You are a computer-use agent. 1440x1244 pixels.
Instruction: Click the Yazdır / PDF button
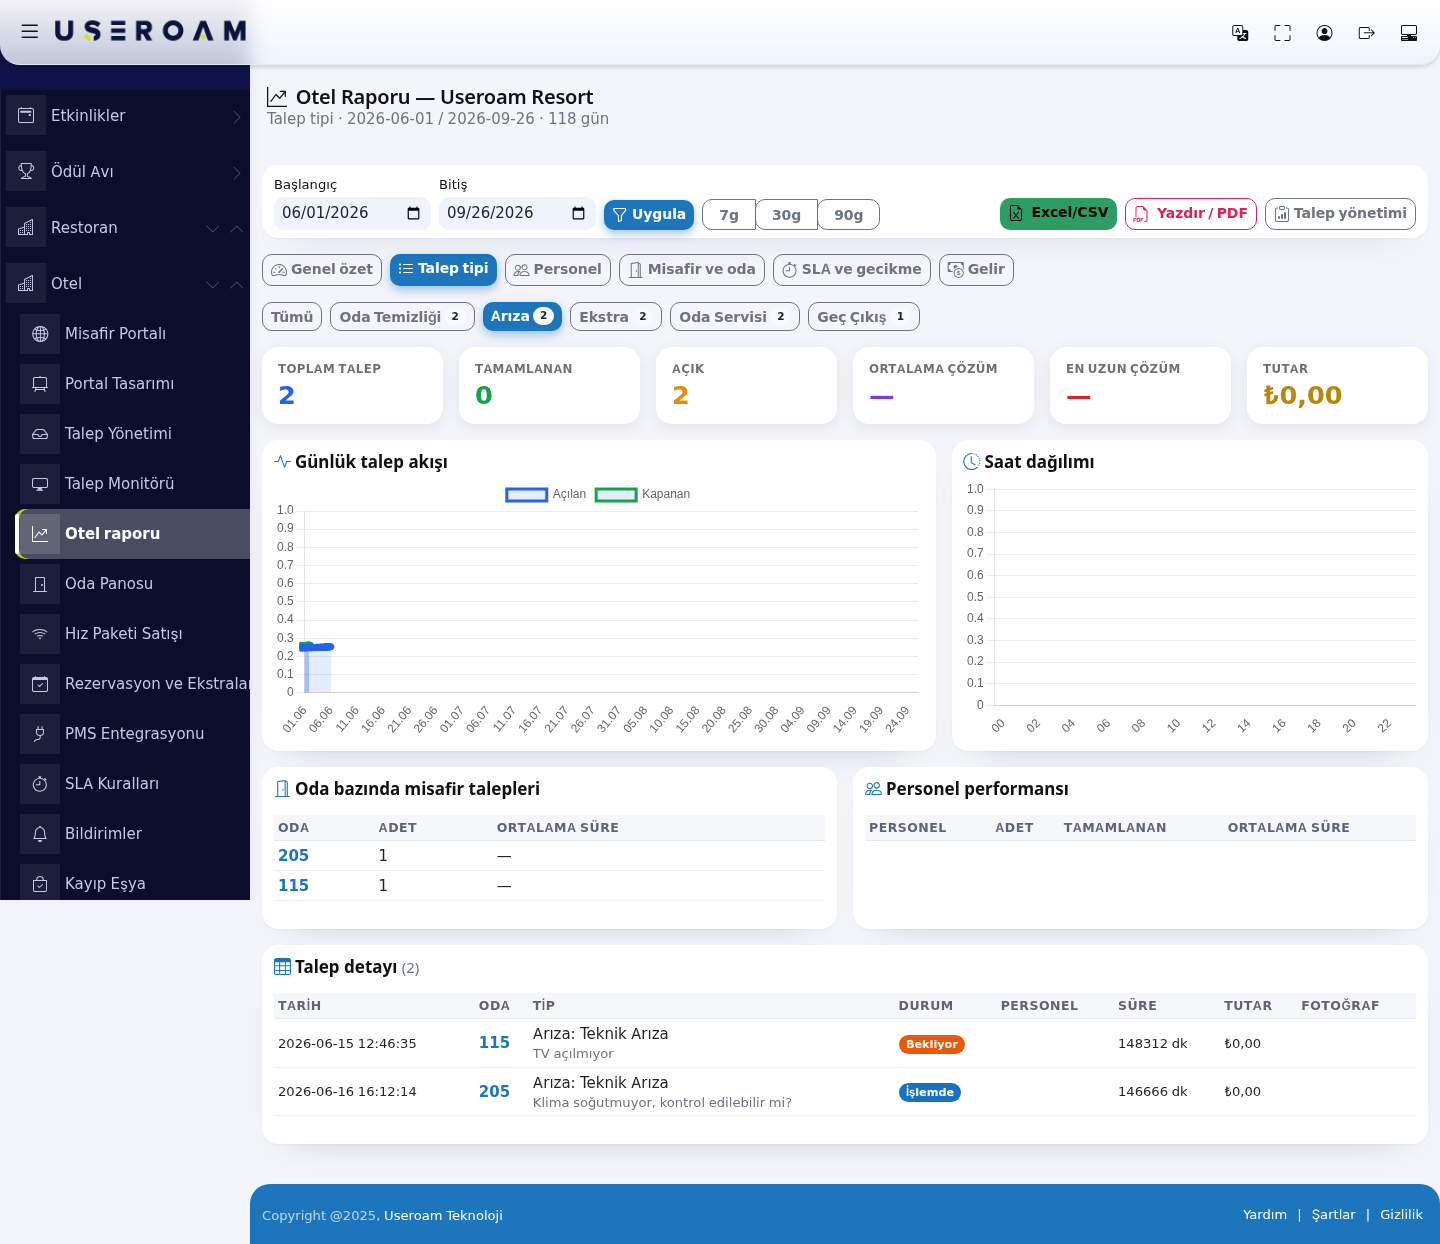(x=1191, y=214)
